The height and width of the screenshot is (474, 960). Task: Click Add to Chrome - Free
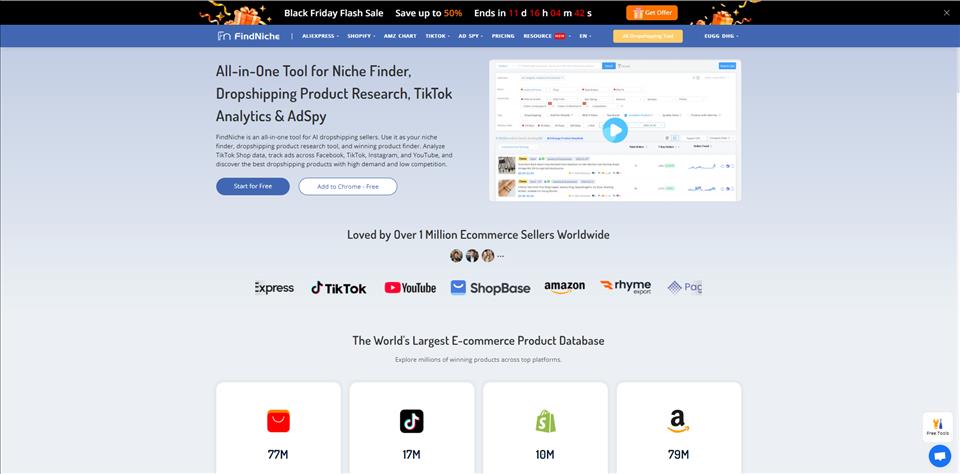[348, 186]
